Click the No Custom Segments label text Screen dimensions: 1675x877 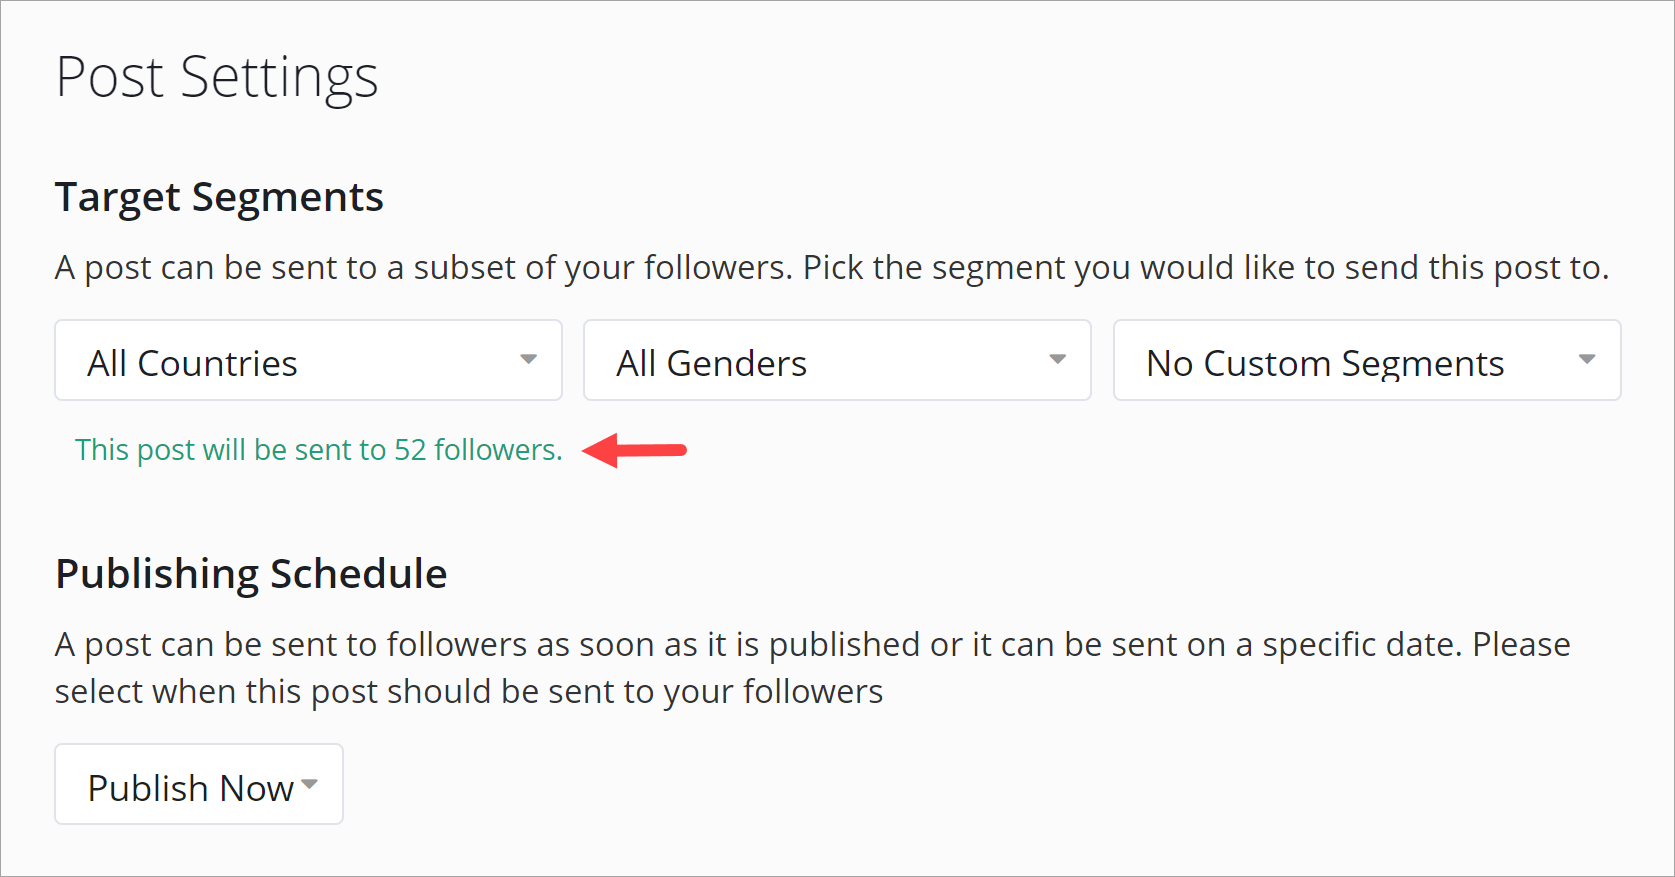tap(1324, 363)
